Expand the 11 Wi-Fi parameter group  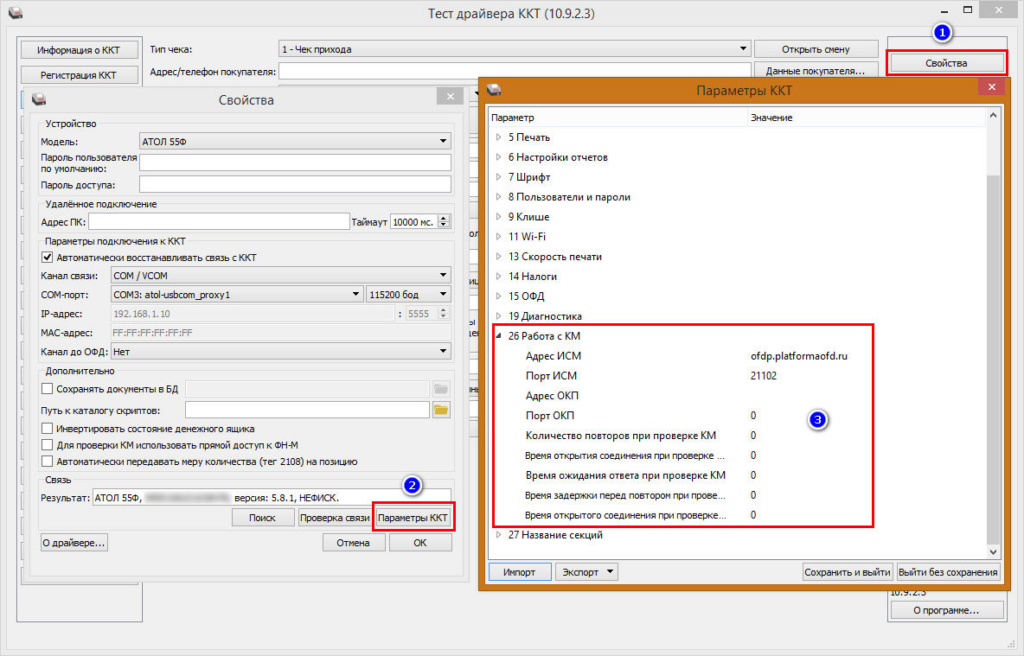click(x=498, y=237)
